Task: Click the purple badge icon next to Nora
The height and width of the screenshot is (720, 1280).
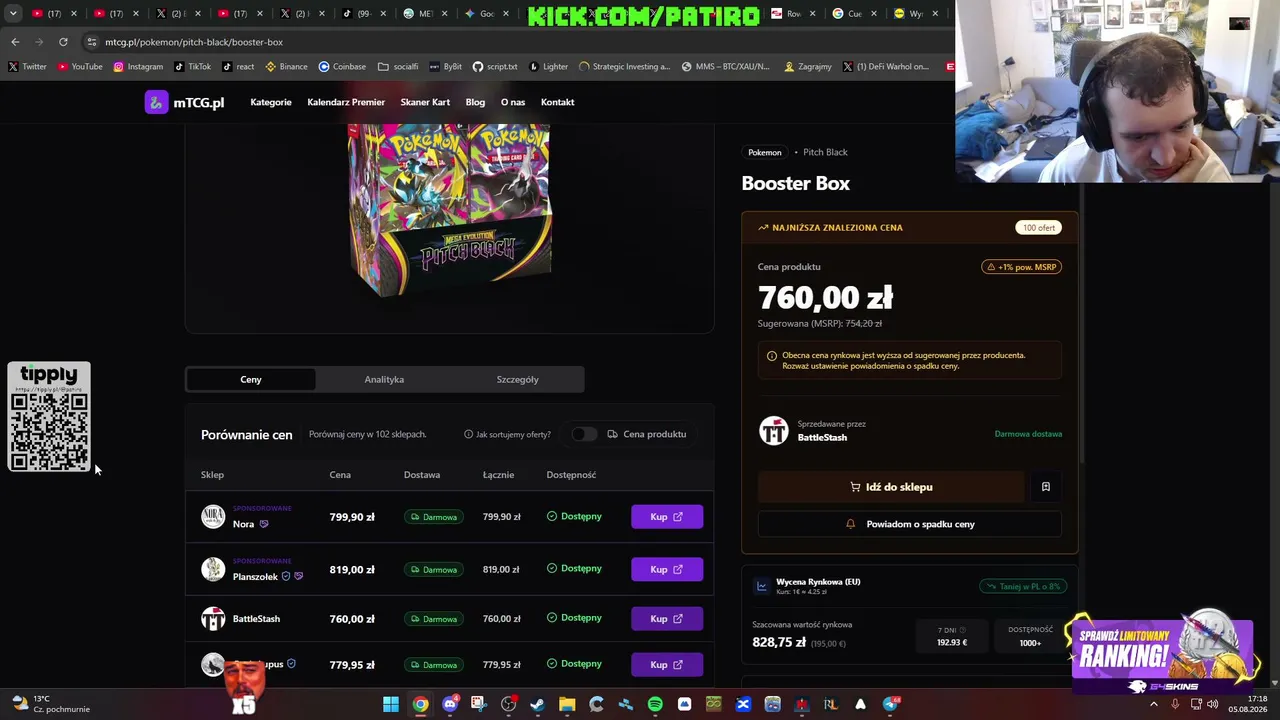Action: tap(264, 524)
